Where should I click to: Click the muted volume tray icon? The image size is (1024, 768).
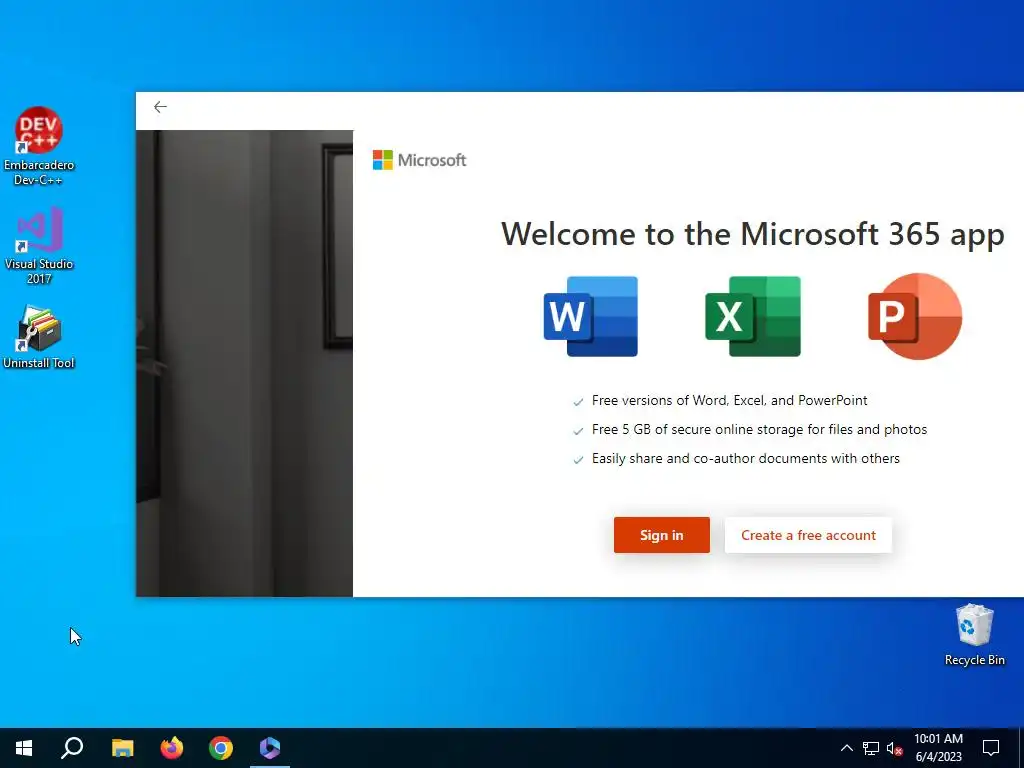click(895, 748)
